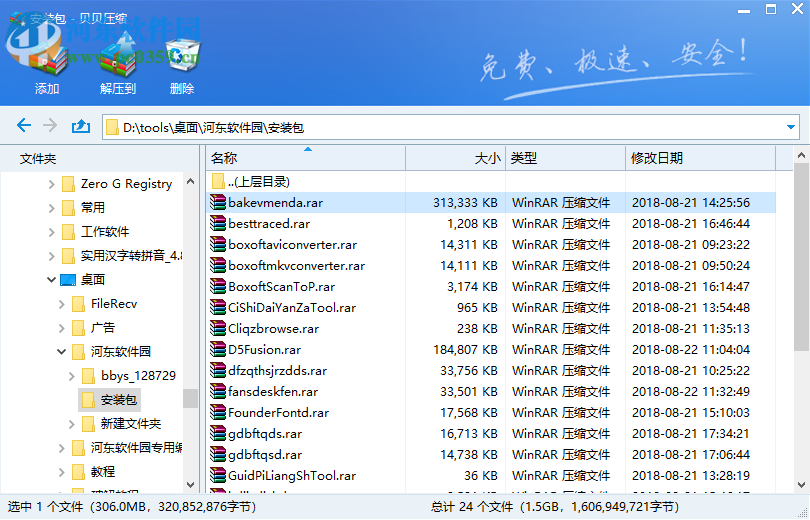Image resolution: width=810 pixels, height=520 pixels.
Task: Click folder tree scrollbar down arrow
Action: [190, 485]
